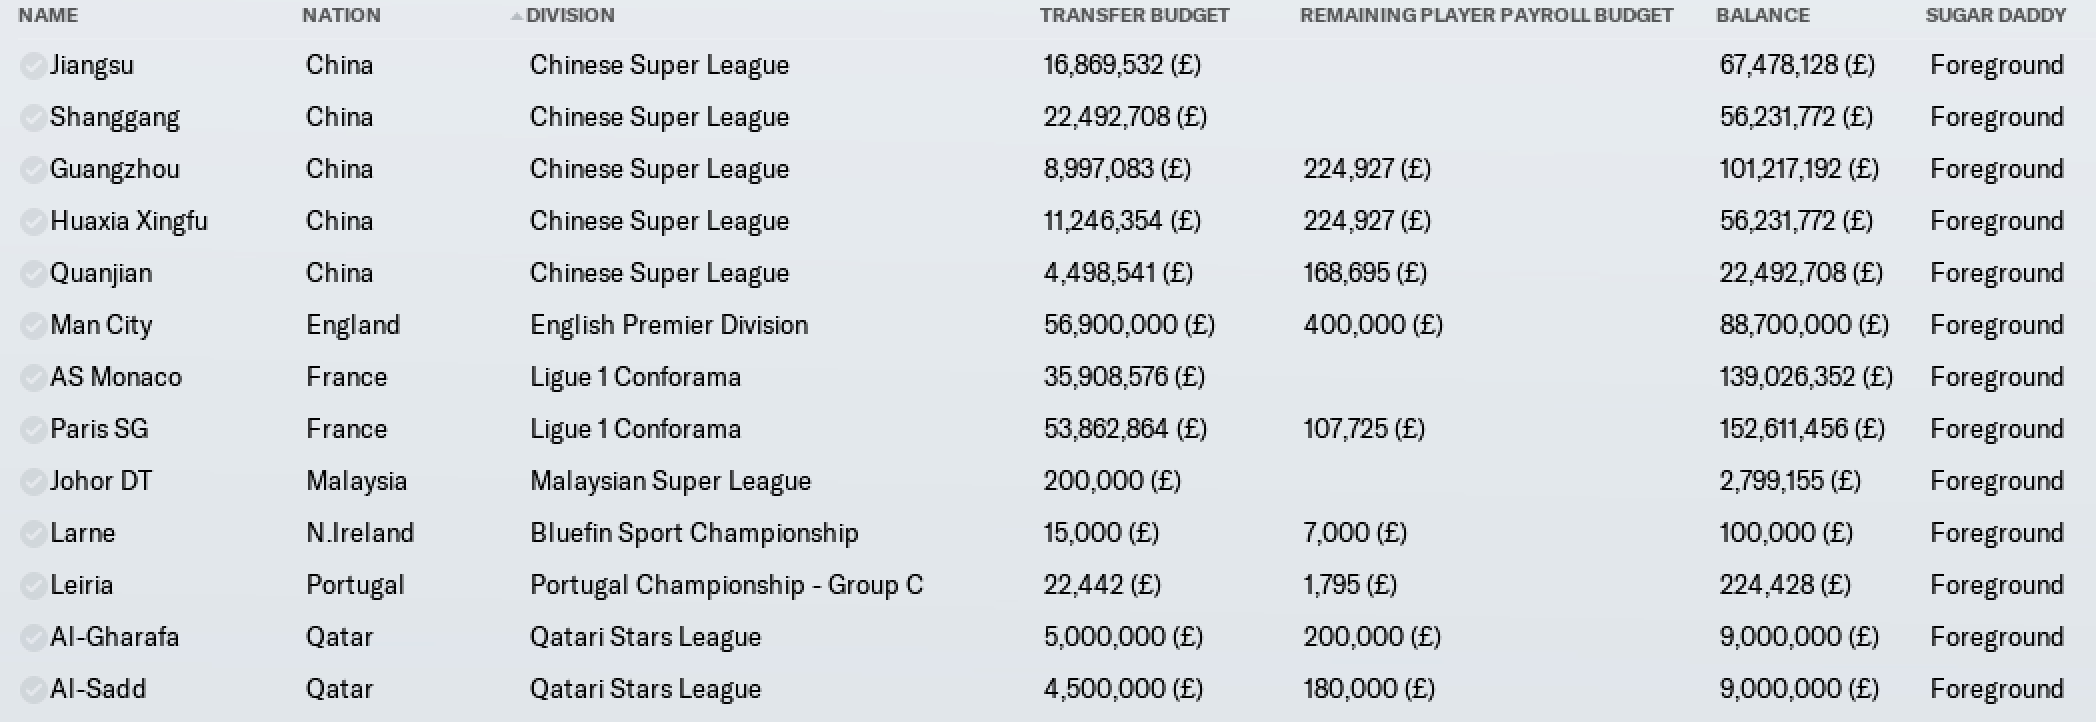Tick the checkmark icon beside Jiangsu
The width and height of the screenshot is (2096, 722).
[x=33, y=66]
